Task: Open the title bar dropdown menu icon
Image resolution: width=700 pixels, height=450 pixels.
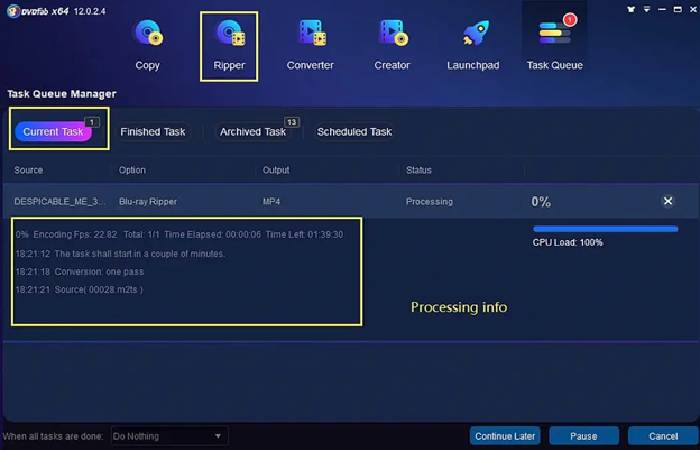Action: (647, 9)
